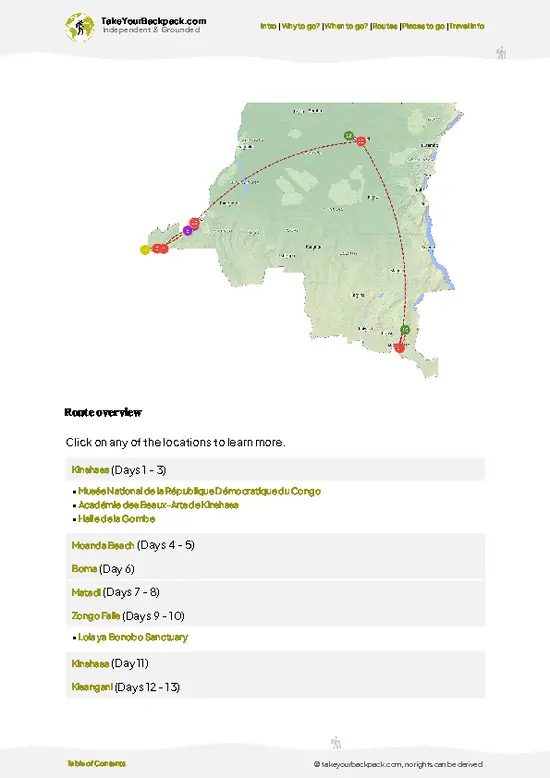550x778 pixels.
Task: Click the '(Days 4 - 5)' text
Action: (x=166, y=545)
